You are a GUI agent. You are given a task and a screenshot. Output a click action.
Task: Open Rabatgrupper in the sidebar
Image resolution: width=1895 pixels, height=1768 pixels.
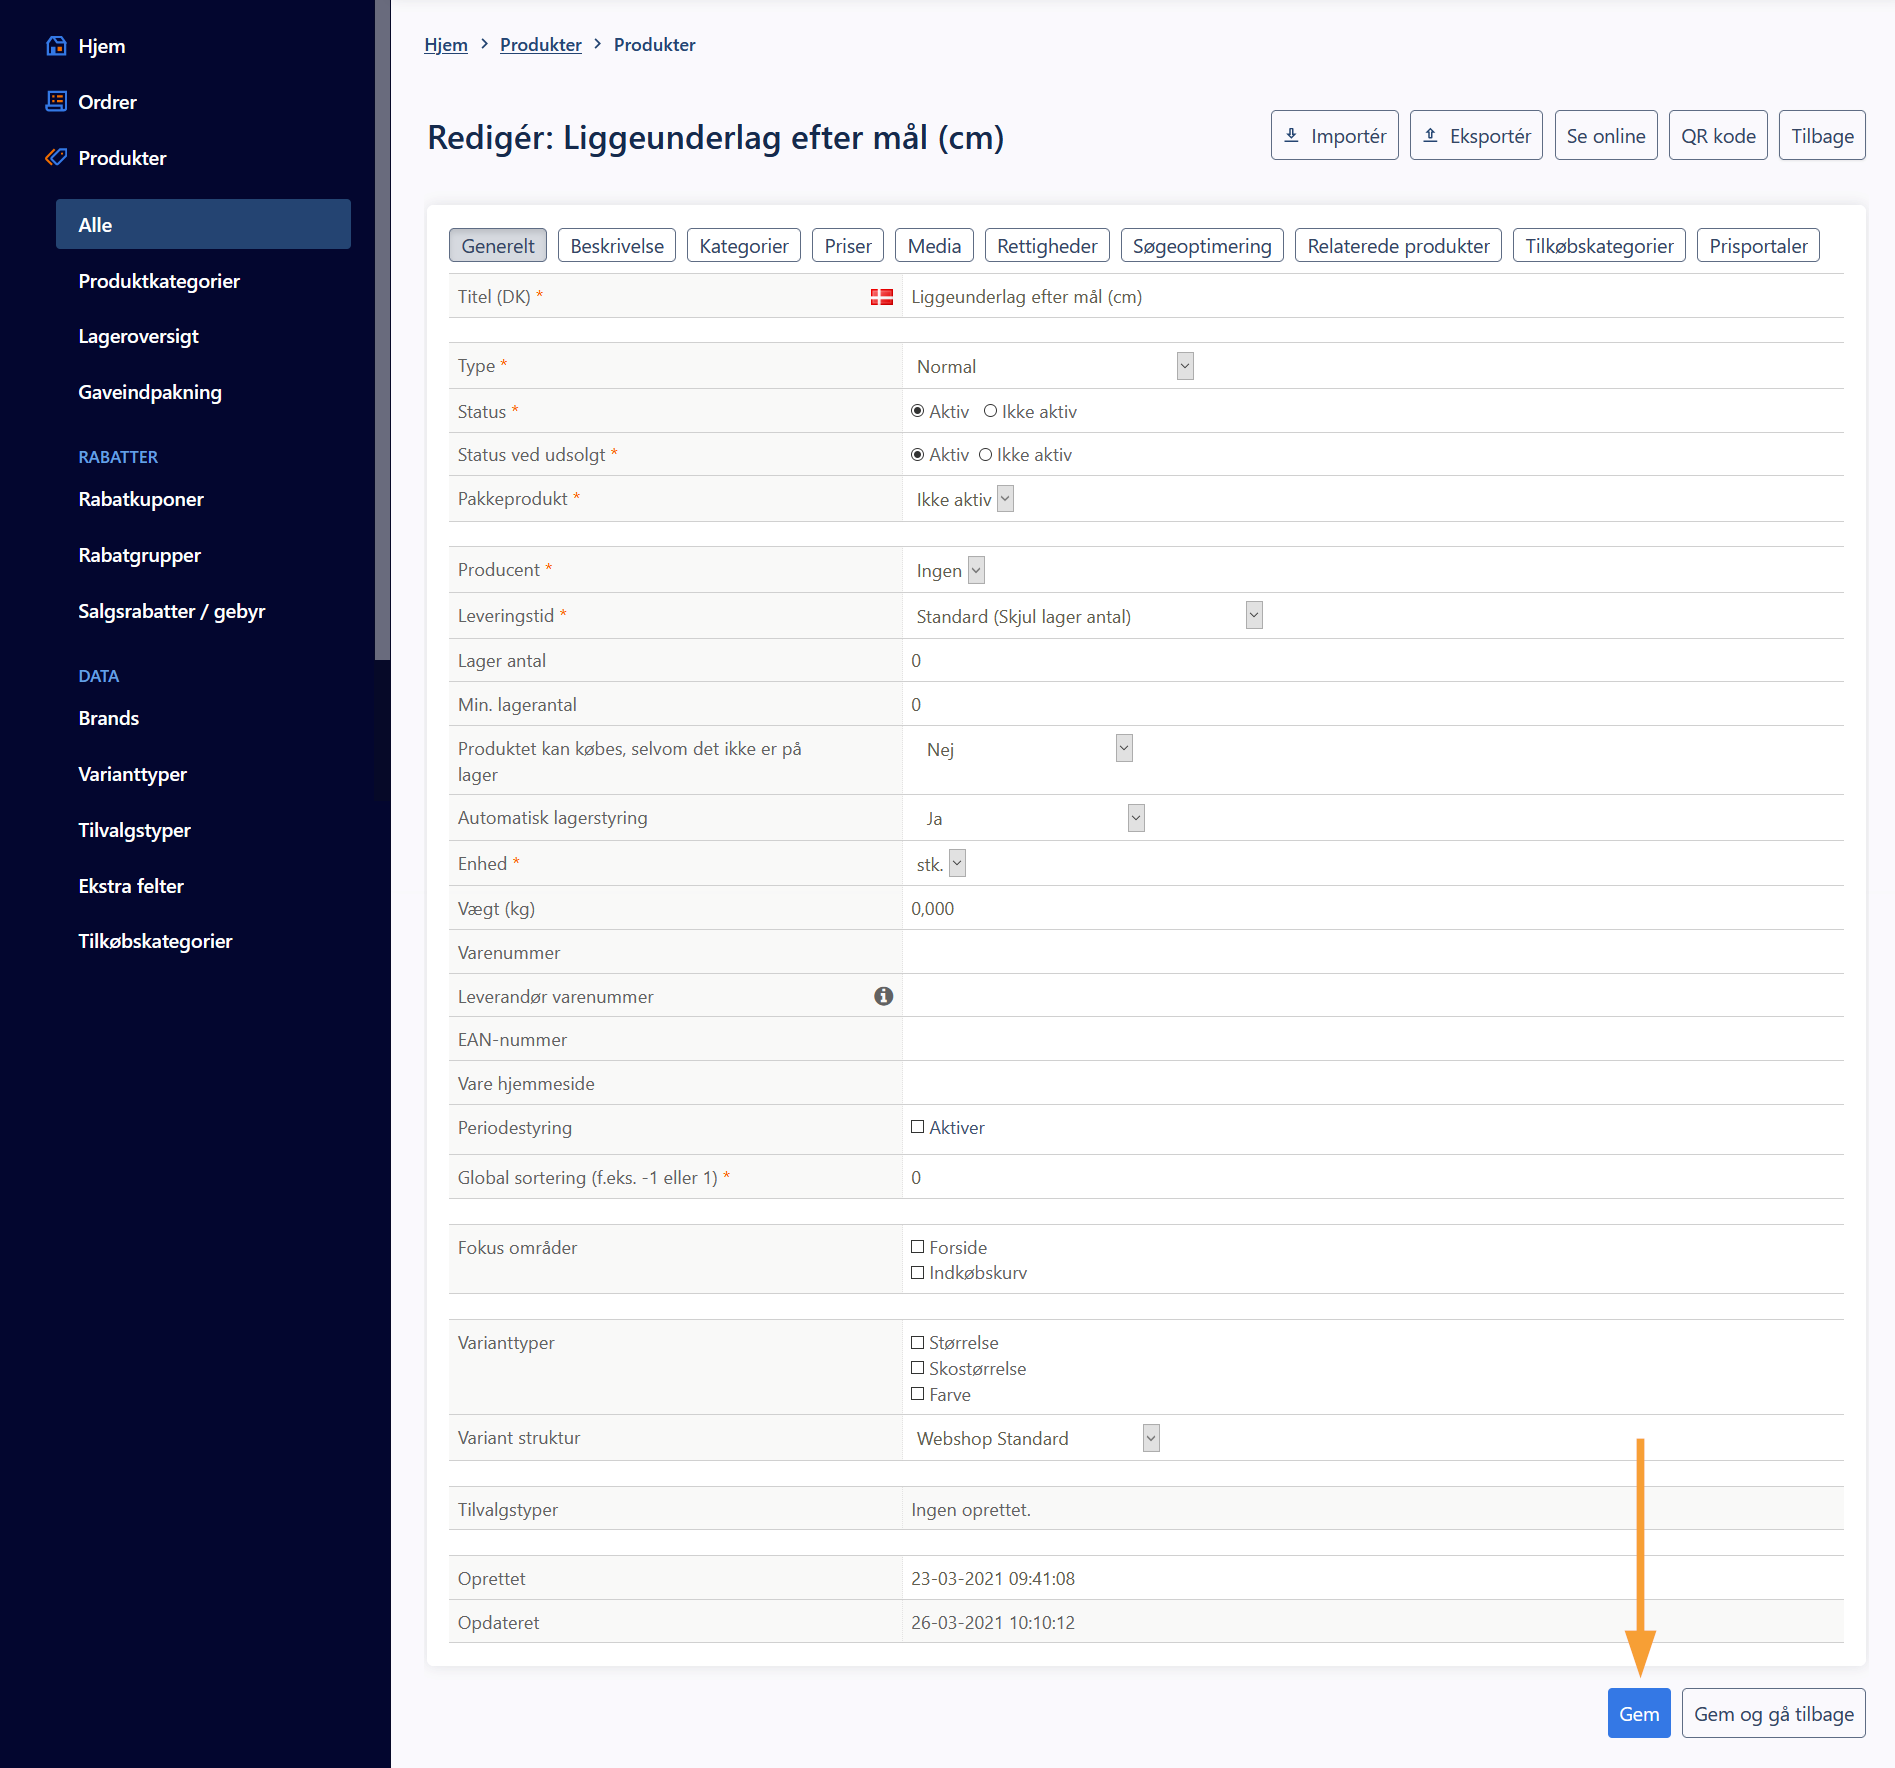(x=139, y=555)
